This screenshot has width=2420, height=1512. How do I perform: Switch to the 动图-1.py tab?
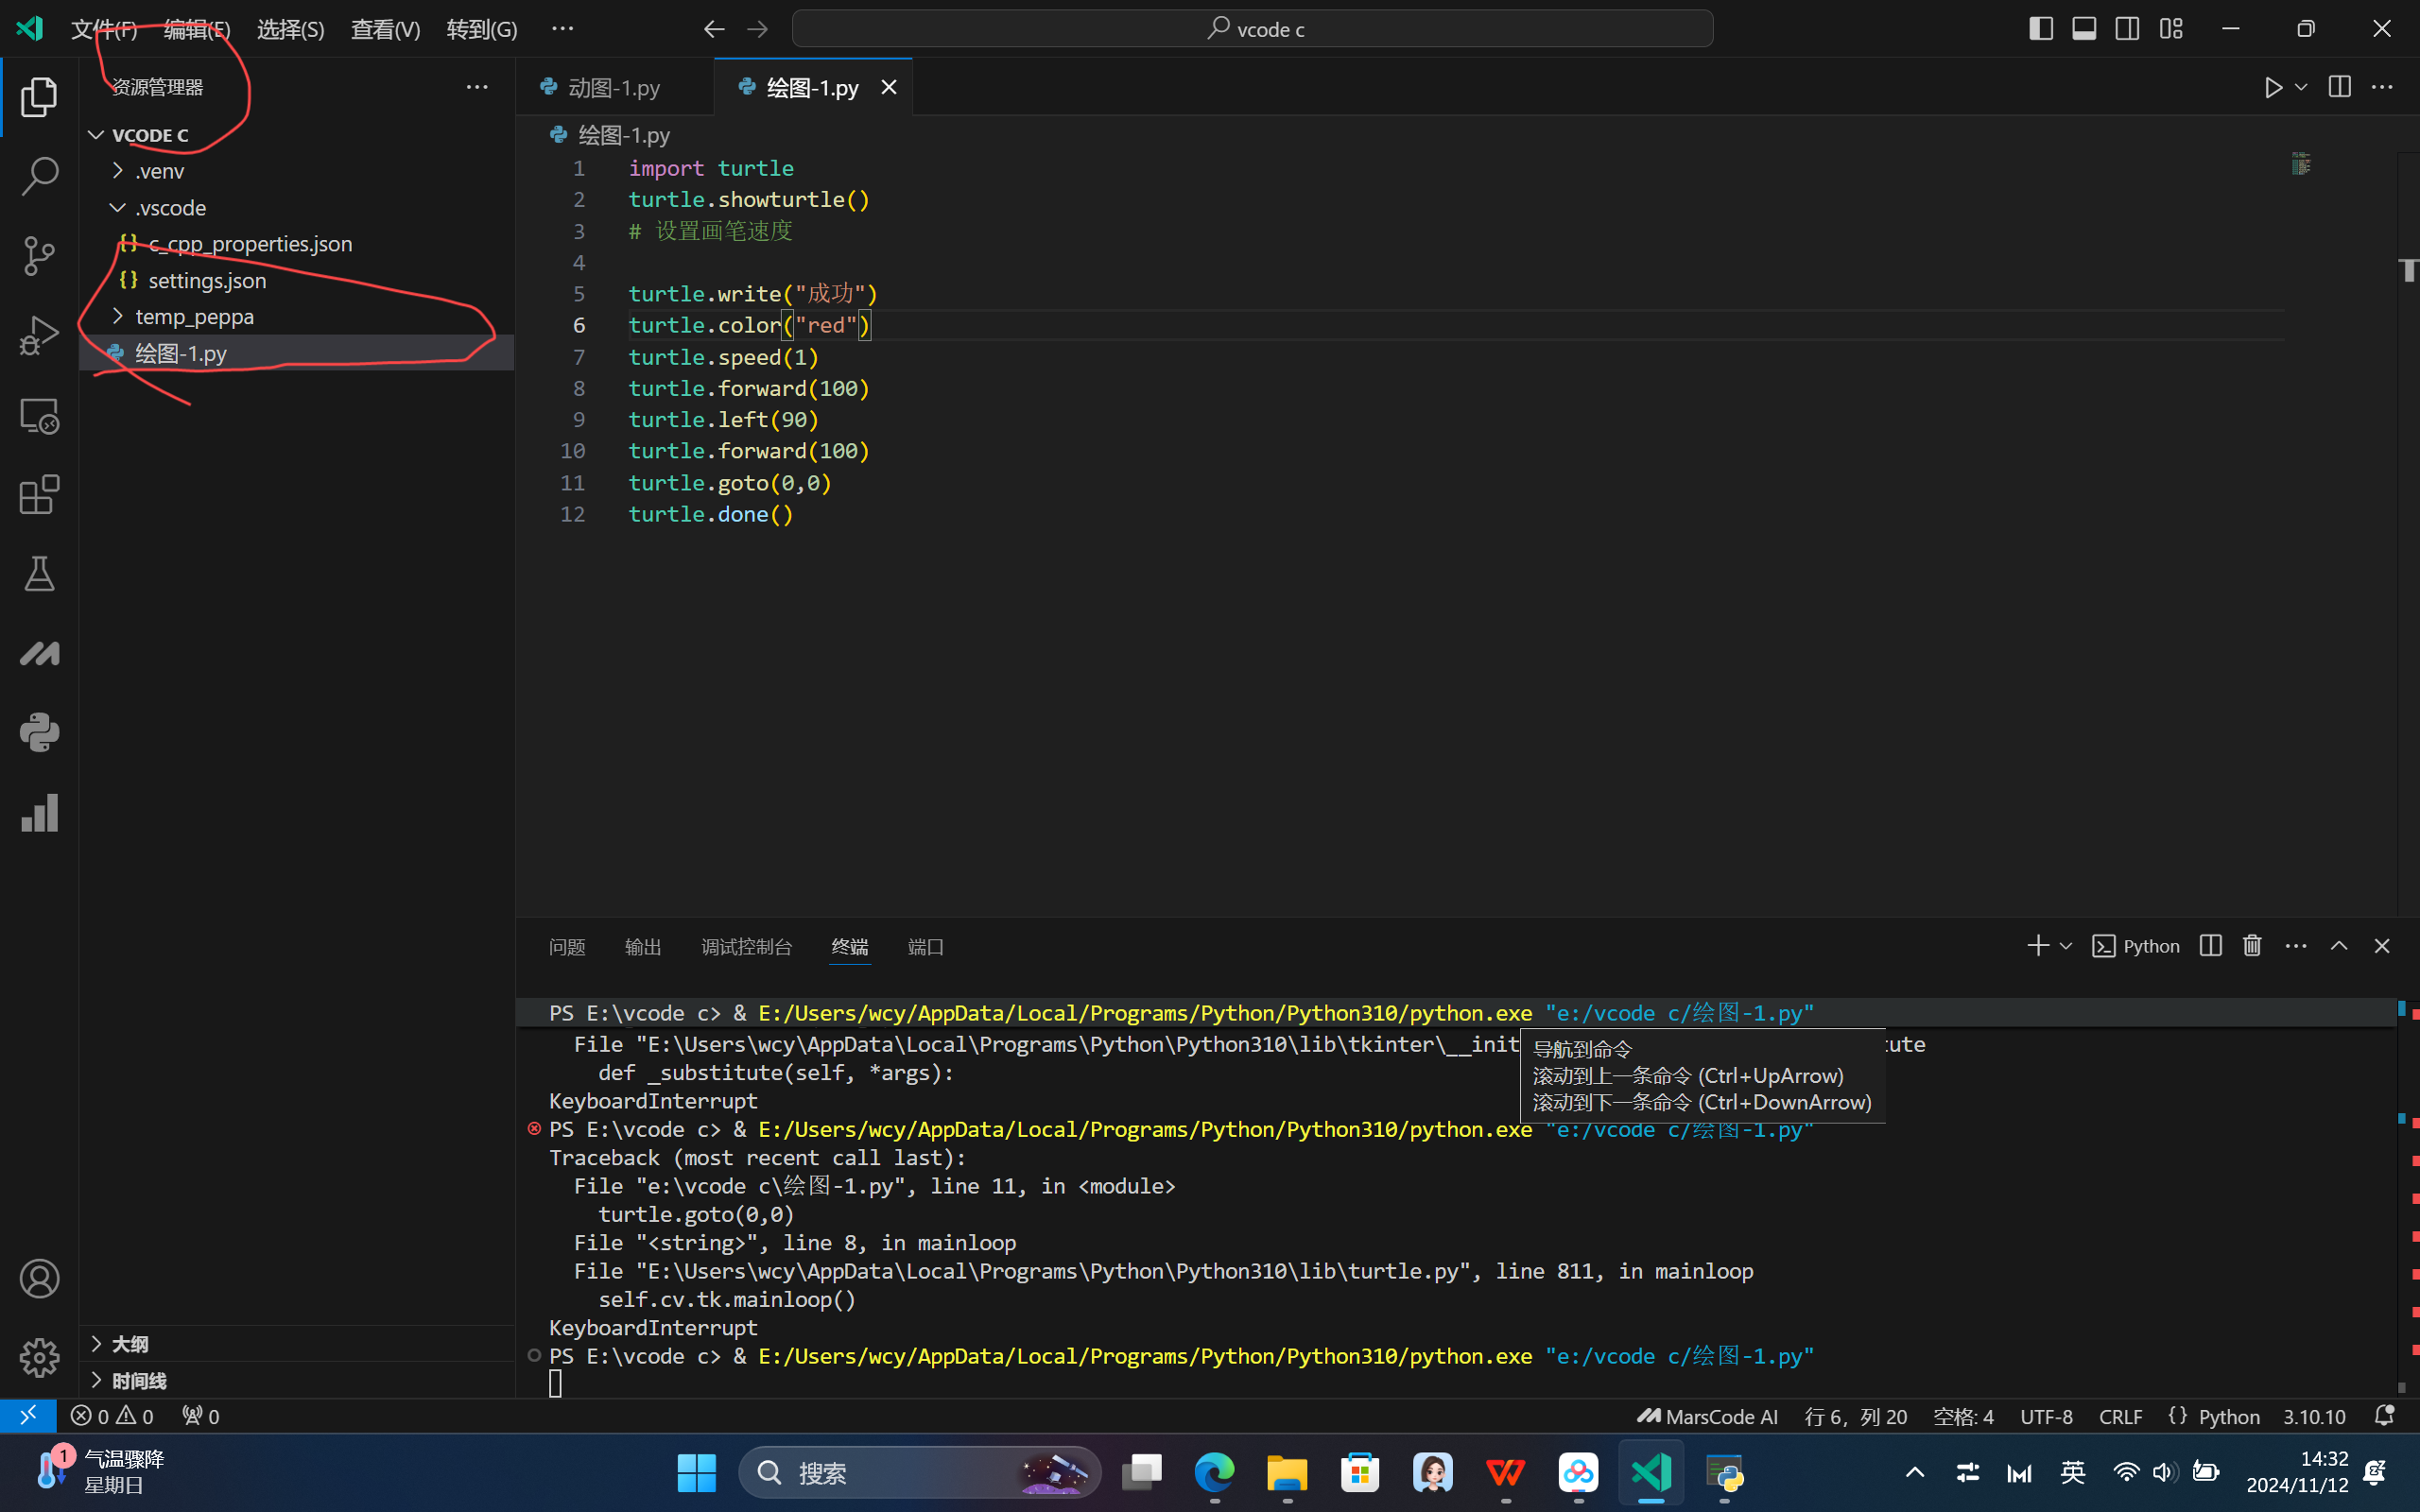[x=613, y=88]
